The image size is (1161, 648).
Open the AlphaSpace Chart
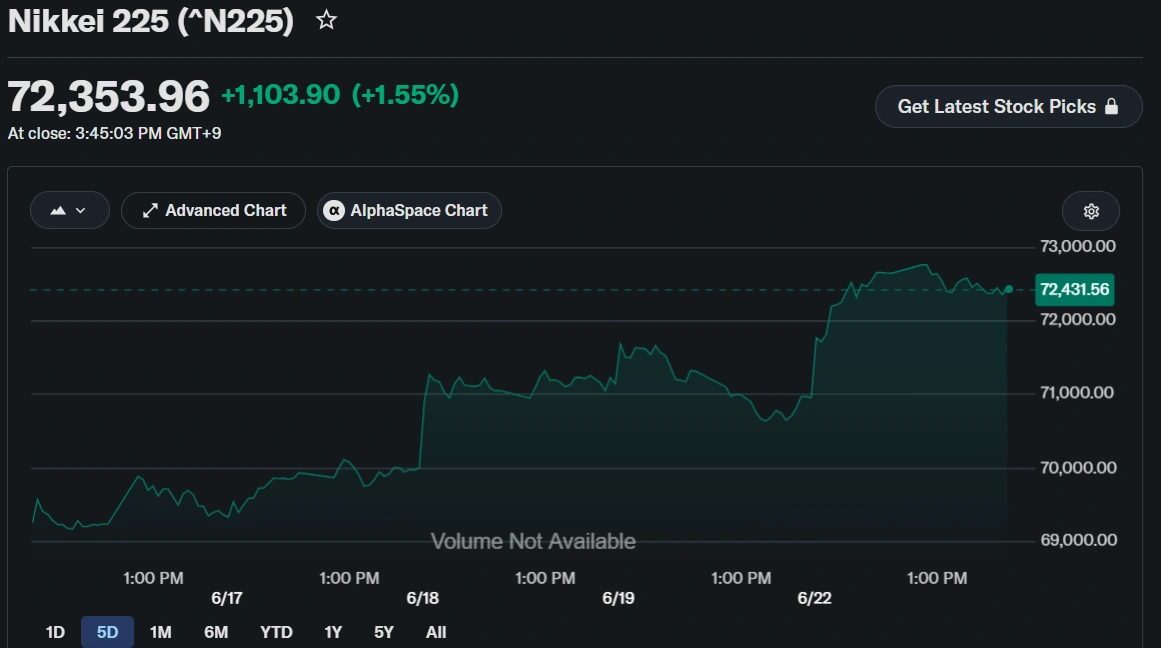point(409,210)
